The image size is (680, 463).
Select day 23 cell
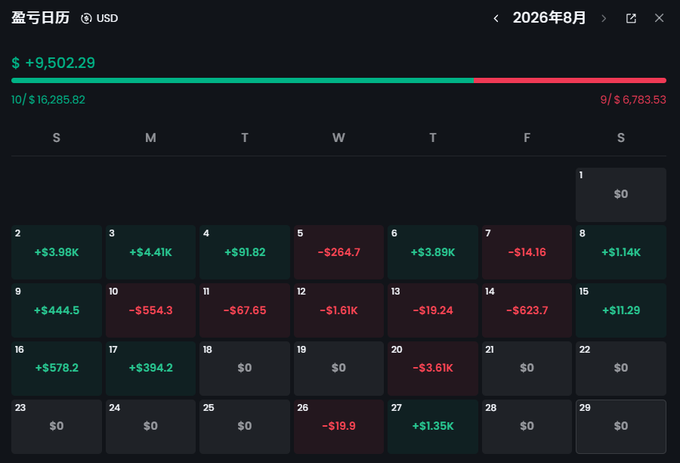[56, 426]
